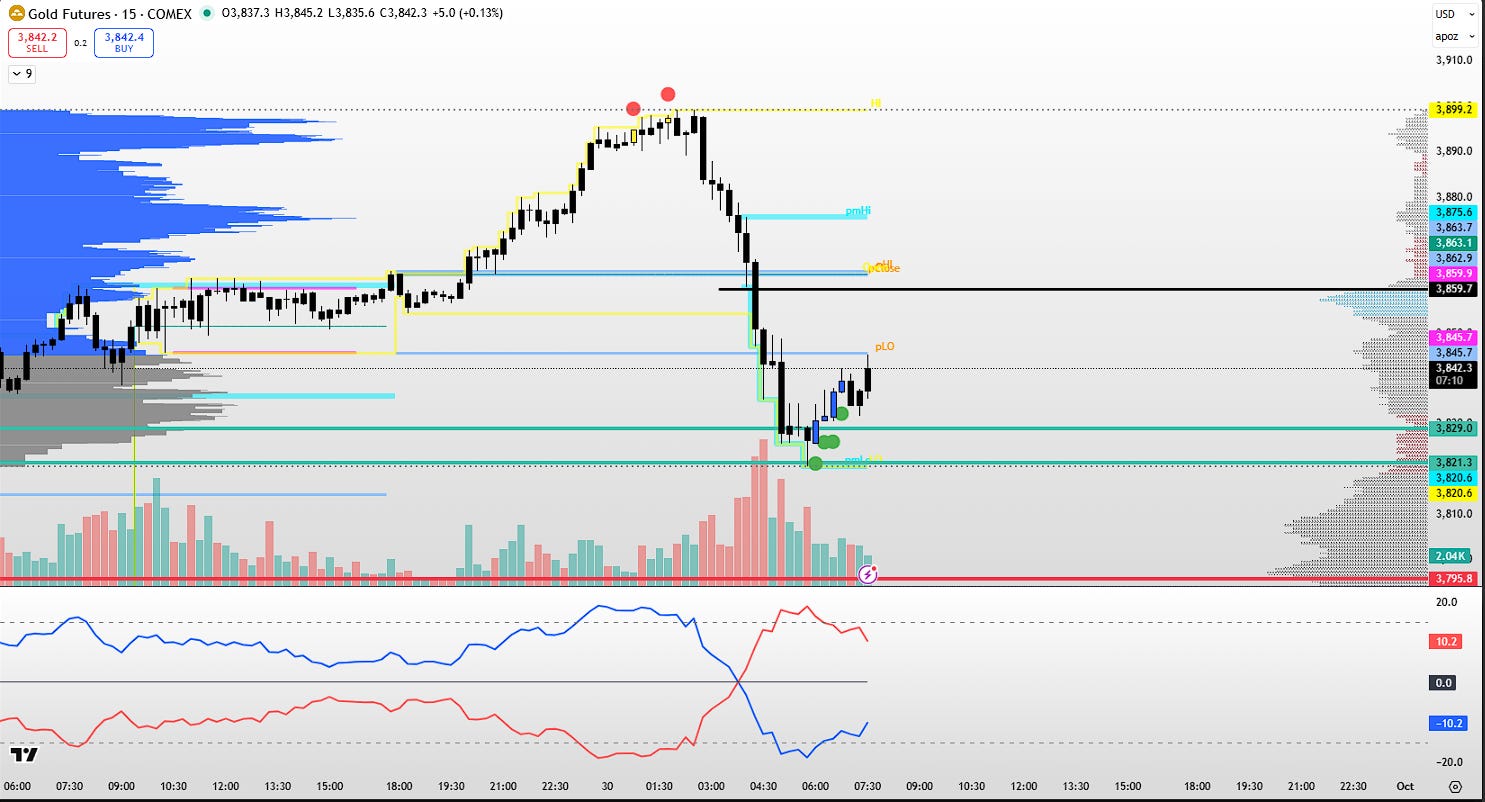Click the yellow 3,899.2 price label

coord(1454,109)
